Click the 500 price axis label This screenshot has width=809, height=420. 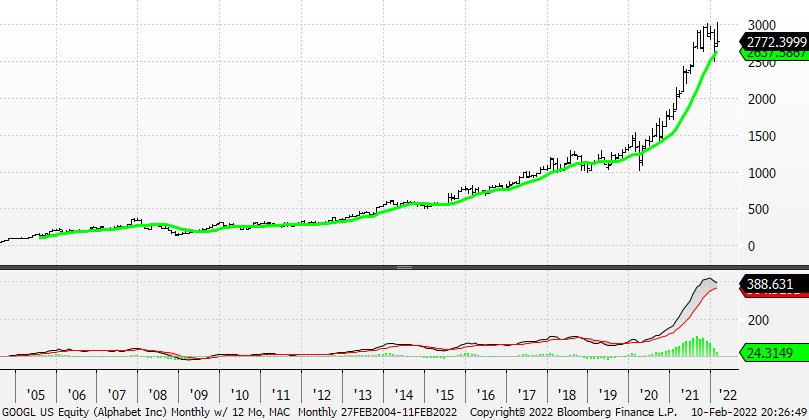[x=758, y=209]
